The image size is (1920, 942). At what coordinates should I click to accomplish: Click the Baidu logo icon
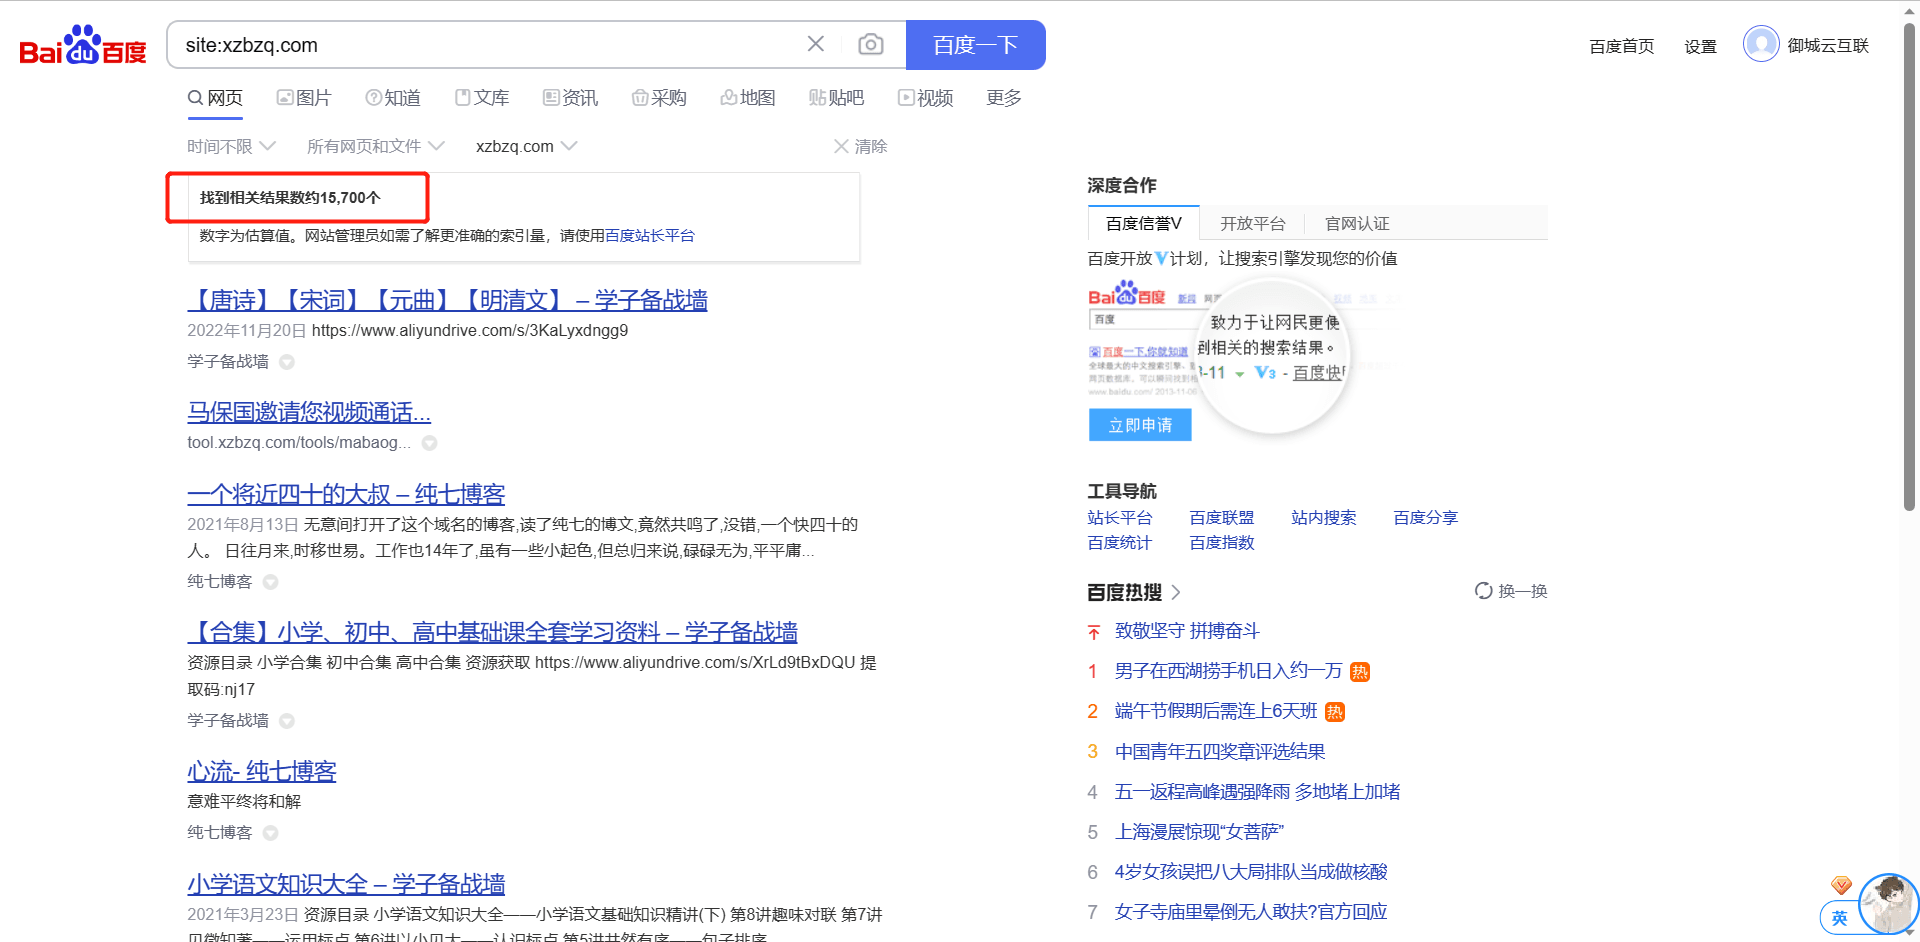click(x=83, y=46)
